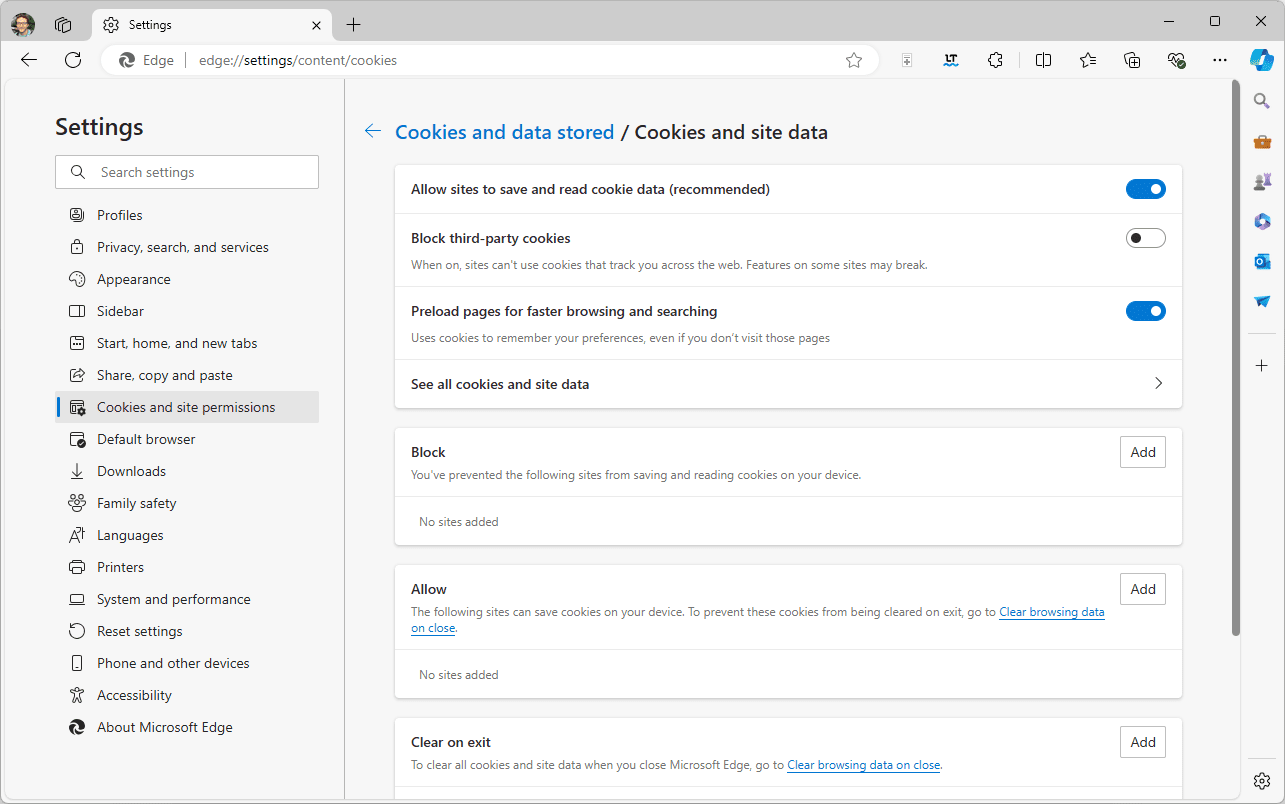Image resolution: width=1285 pixels, height=804 pixels.
Task: Click the Search settings input field
Action: (187, 172)
